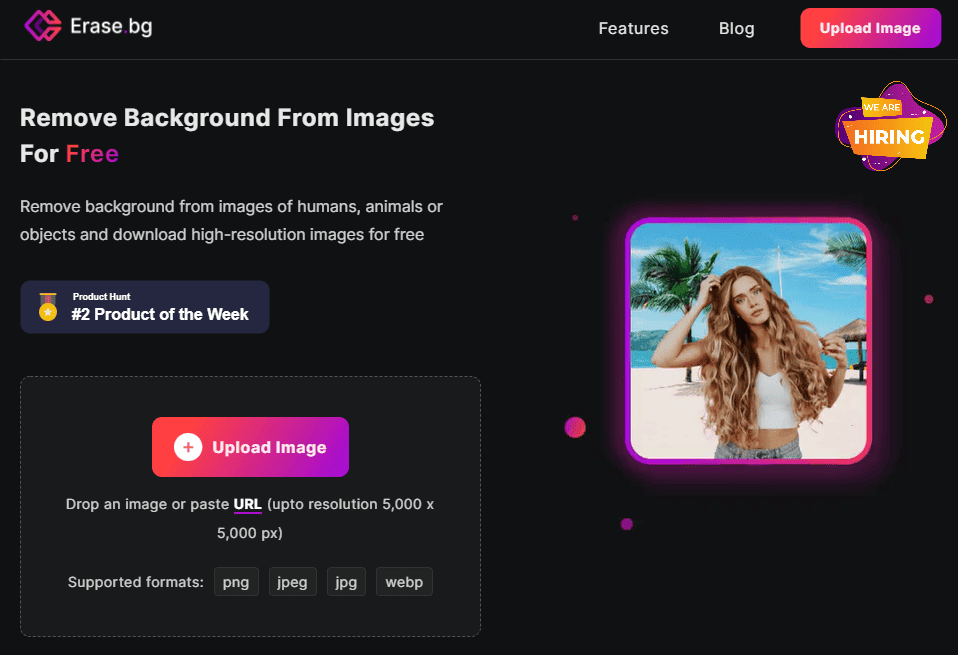Image resolution: width=958 pixels, height=655 pixels.
Task: Click the beach woman sample image
Action: pyautogui.click(x=748, y=341)
